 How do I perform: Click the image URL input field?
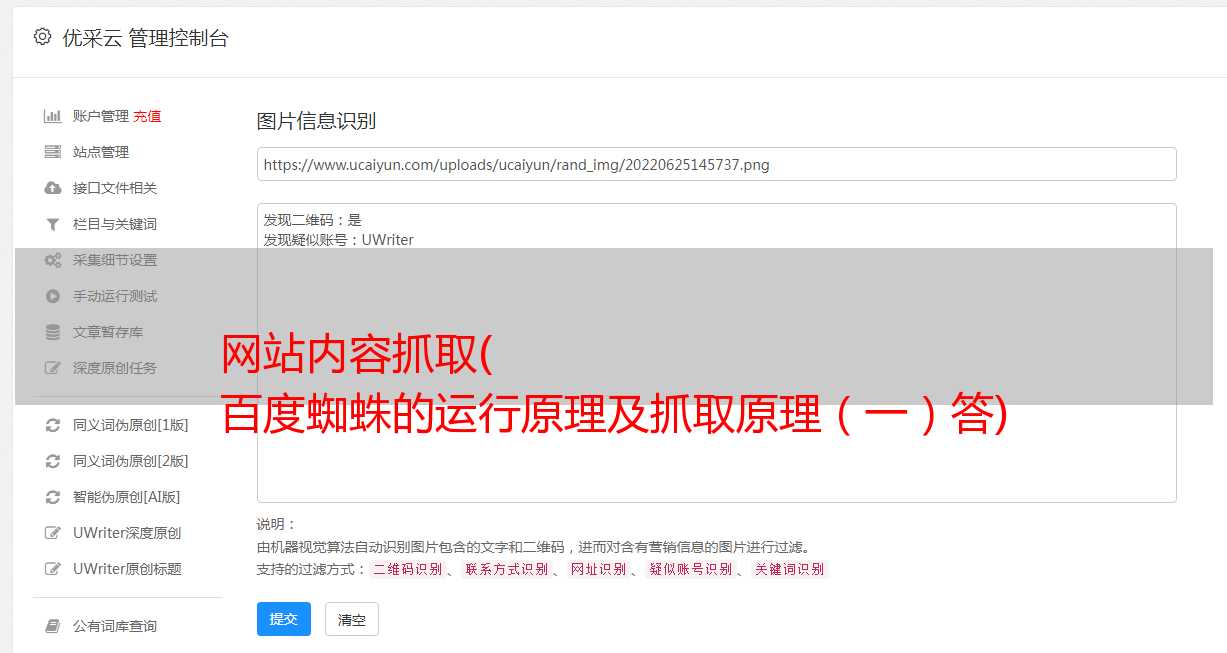716,164
